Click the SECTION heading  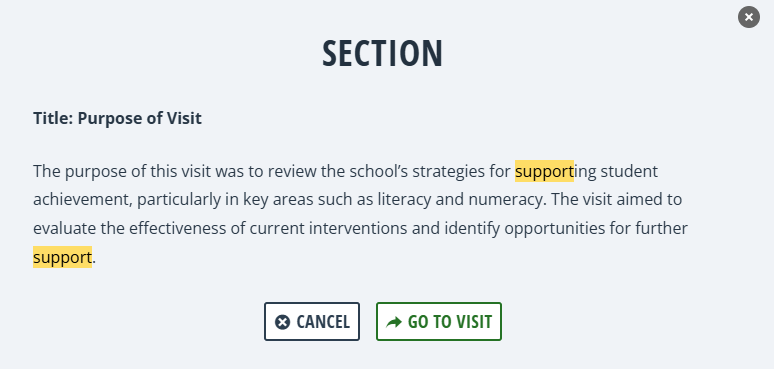pyautogui.click(x=383, y=53)
